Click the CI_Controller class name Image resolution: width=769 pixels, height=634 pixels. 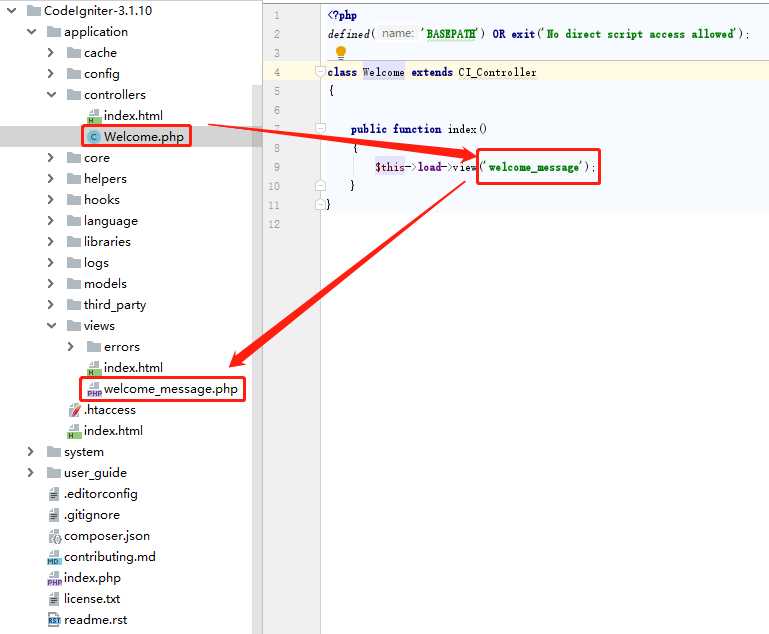coord(497,72)
